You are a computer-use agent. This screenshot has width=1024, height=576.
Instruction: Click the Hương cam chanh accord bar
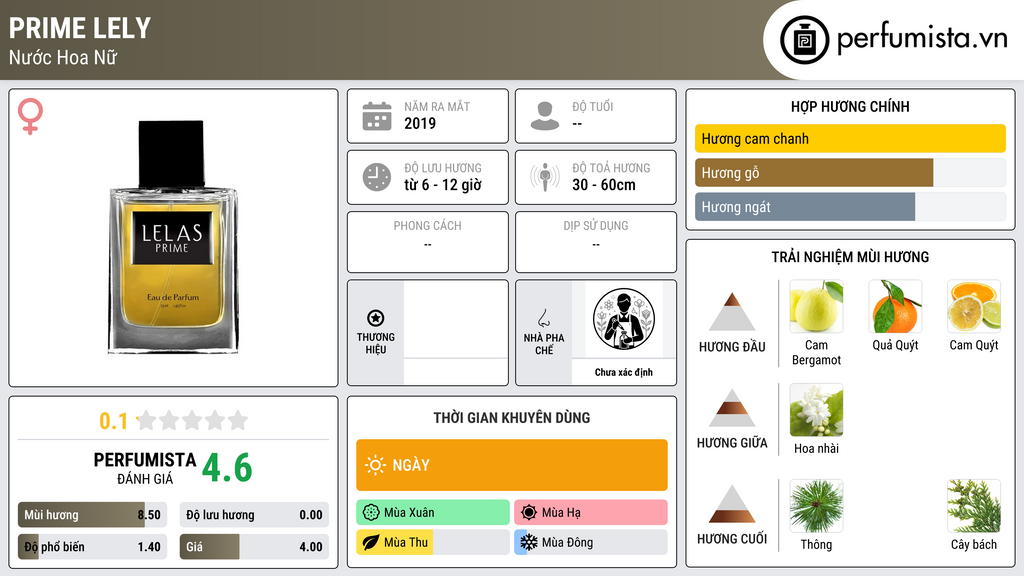pyautogui.click(x=850, y=138)
